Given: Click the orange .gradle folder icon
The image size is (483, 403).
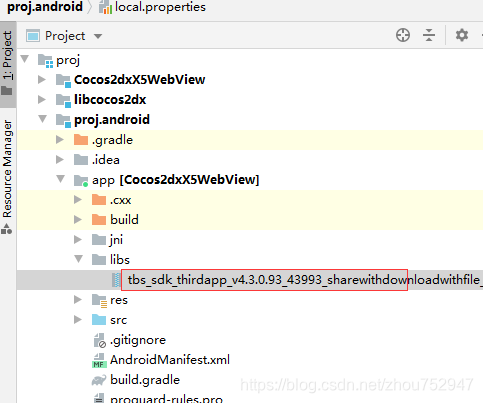Looking at the screenshot, I should [x=81, y=140].
